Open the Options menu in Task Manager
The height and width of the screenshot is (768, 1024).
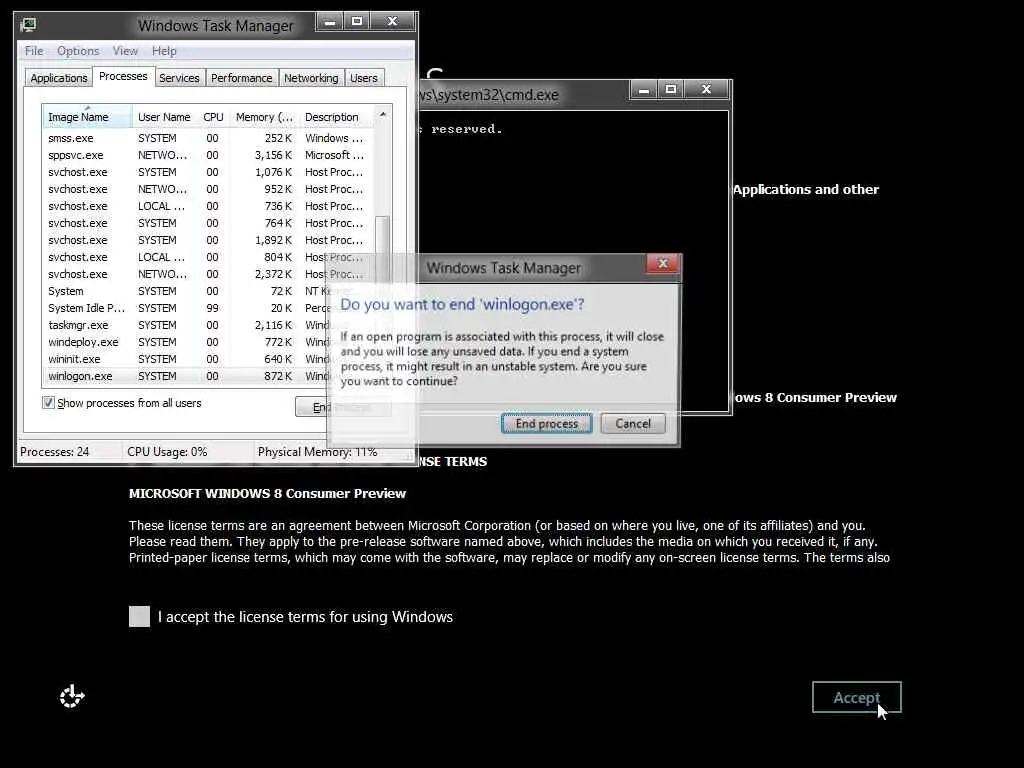(x=78, y=51)
